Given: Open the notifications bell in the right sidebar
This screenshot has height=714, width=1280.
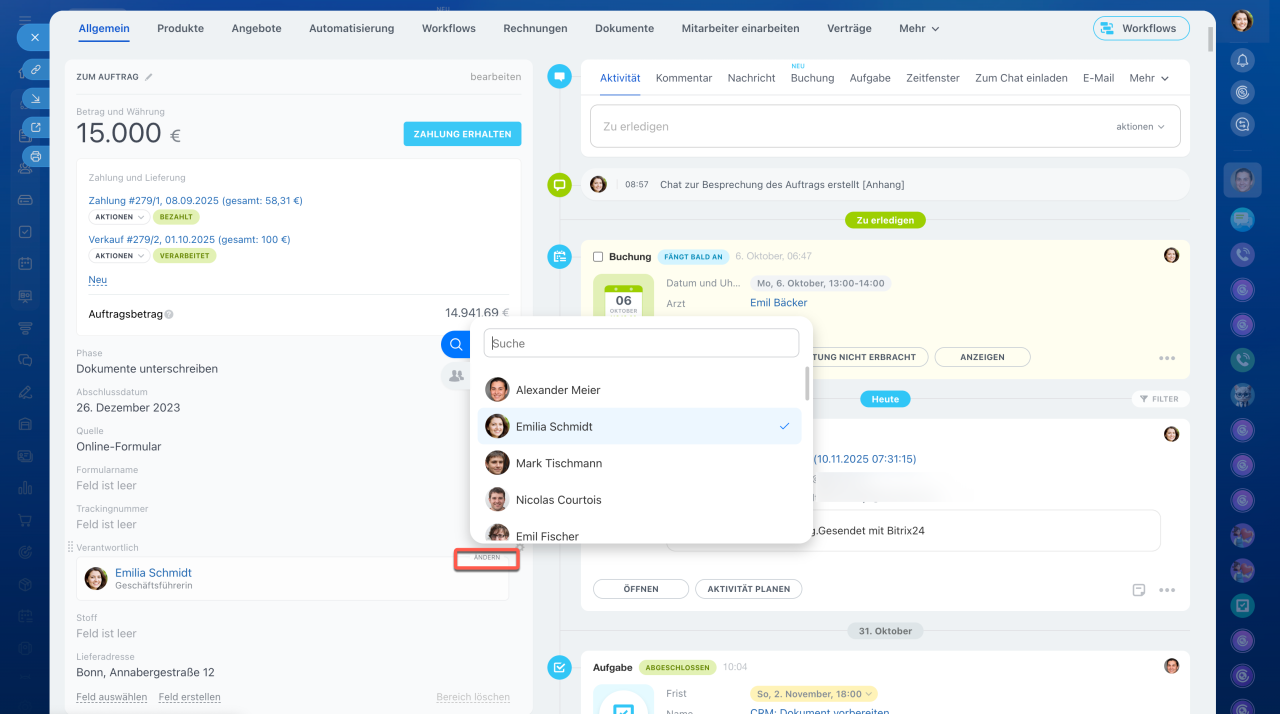Looking at the screenshot, I should pyautogui.click(x=1242, y=60).
